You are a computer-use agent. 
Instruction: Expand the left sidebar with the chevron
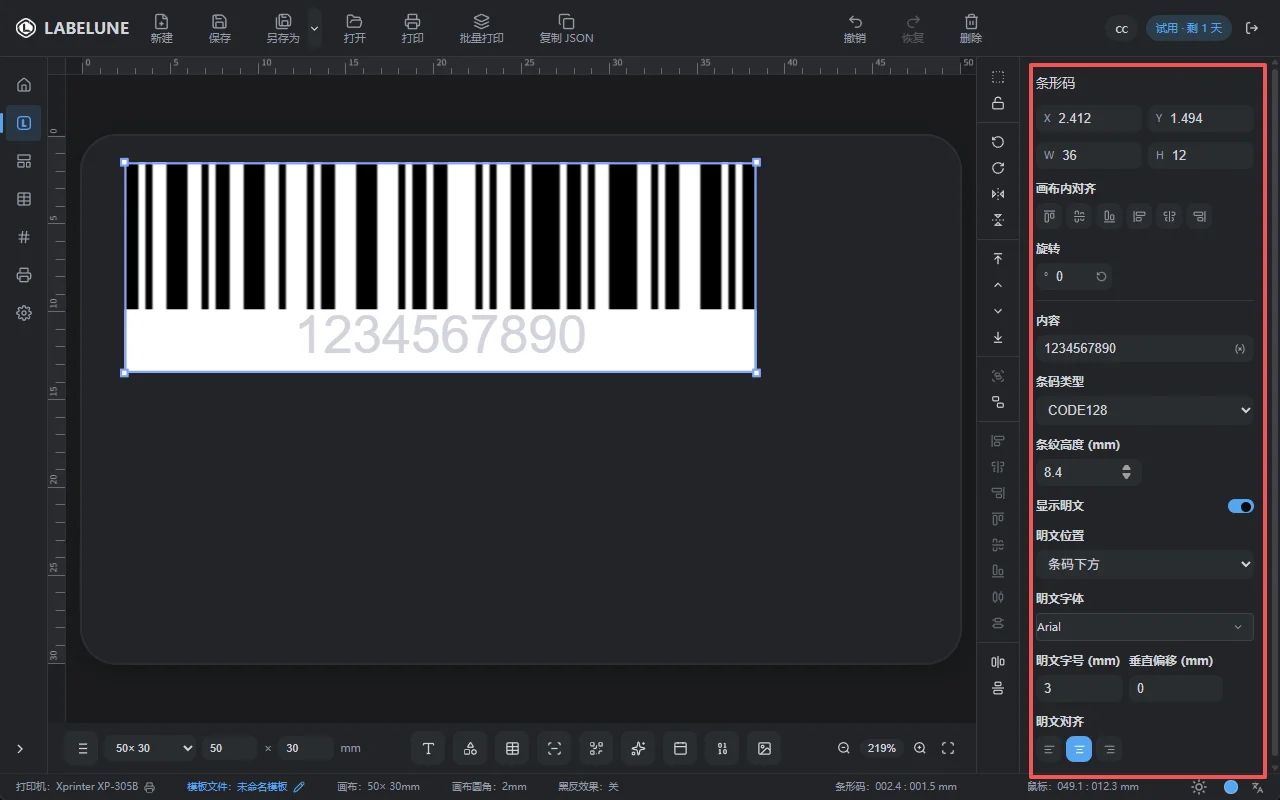click(20, 748)
